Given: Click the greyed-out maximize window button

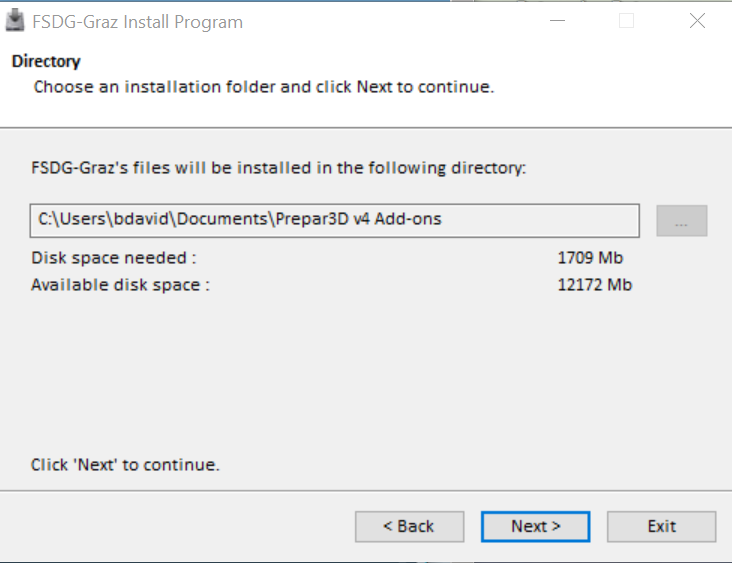Looking at the screenshot, I should (626, 21).
